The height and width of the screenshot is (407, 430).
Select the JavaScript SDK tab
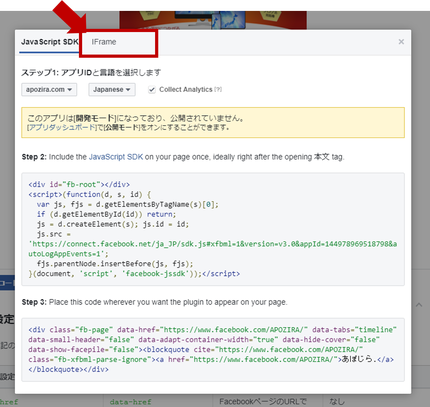point(50,42)
